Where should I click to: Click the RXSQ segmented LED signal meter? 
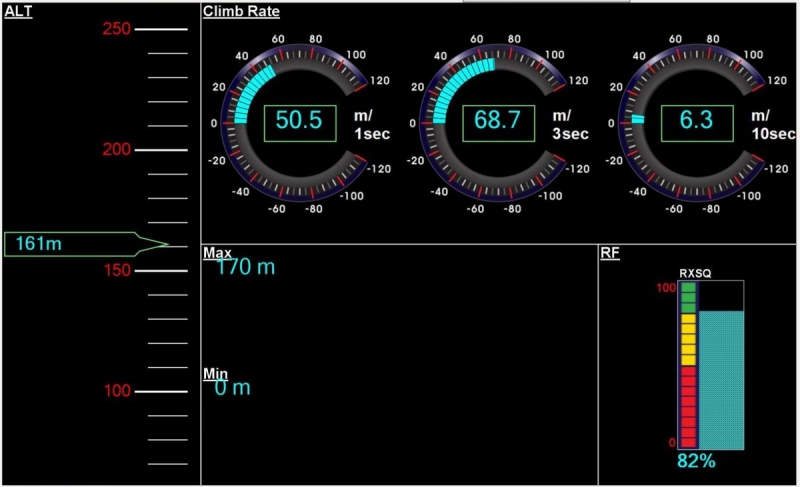[688, 365]
